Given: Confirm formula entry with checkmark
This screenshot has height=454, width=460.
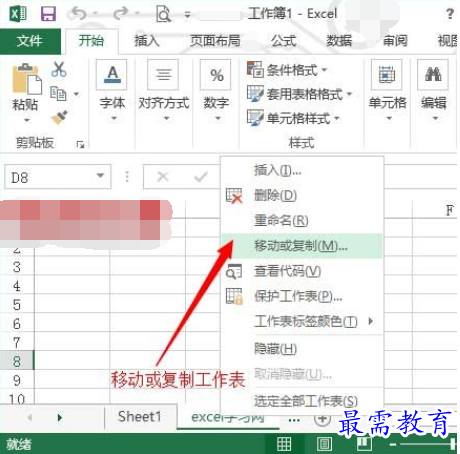Looking at the screenshot, I should click(201, 177).
